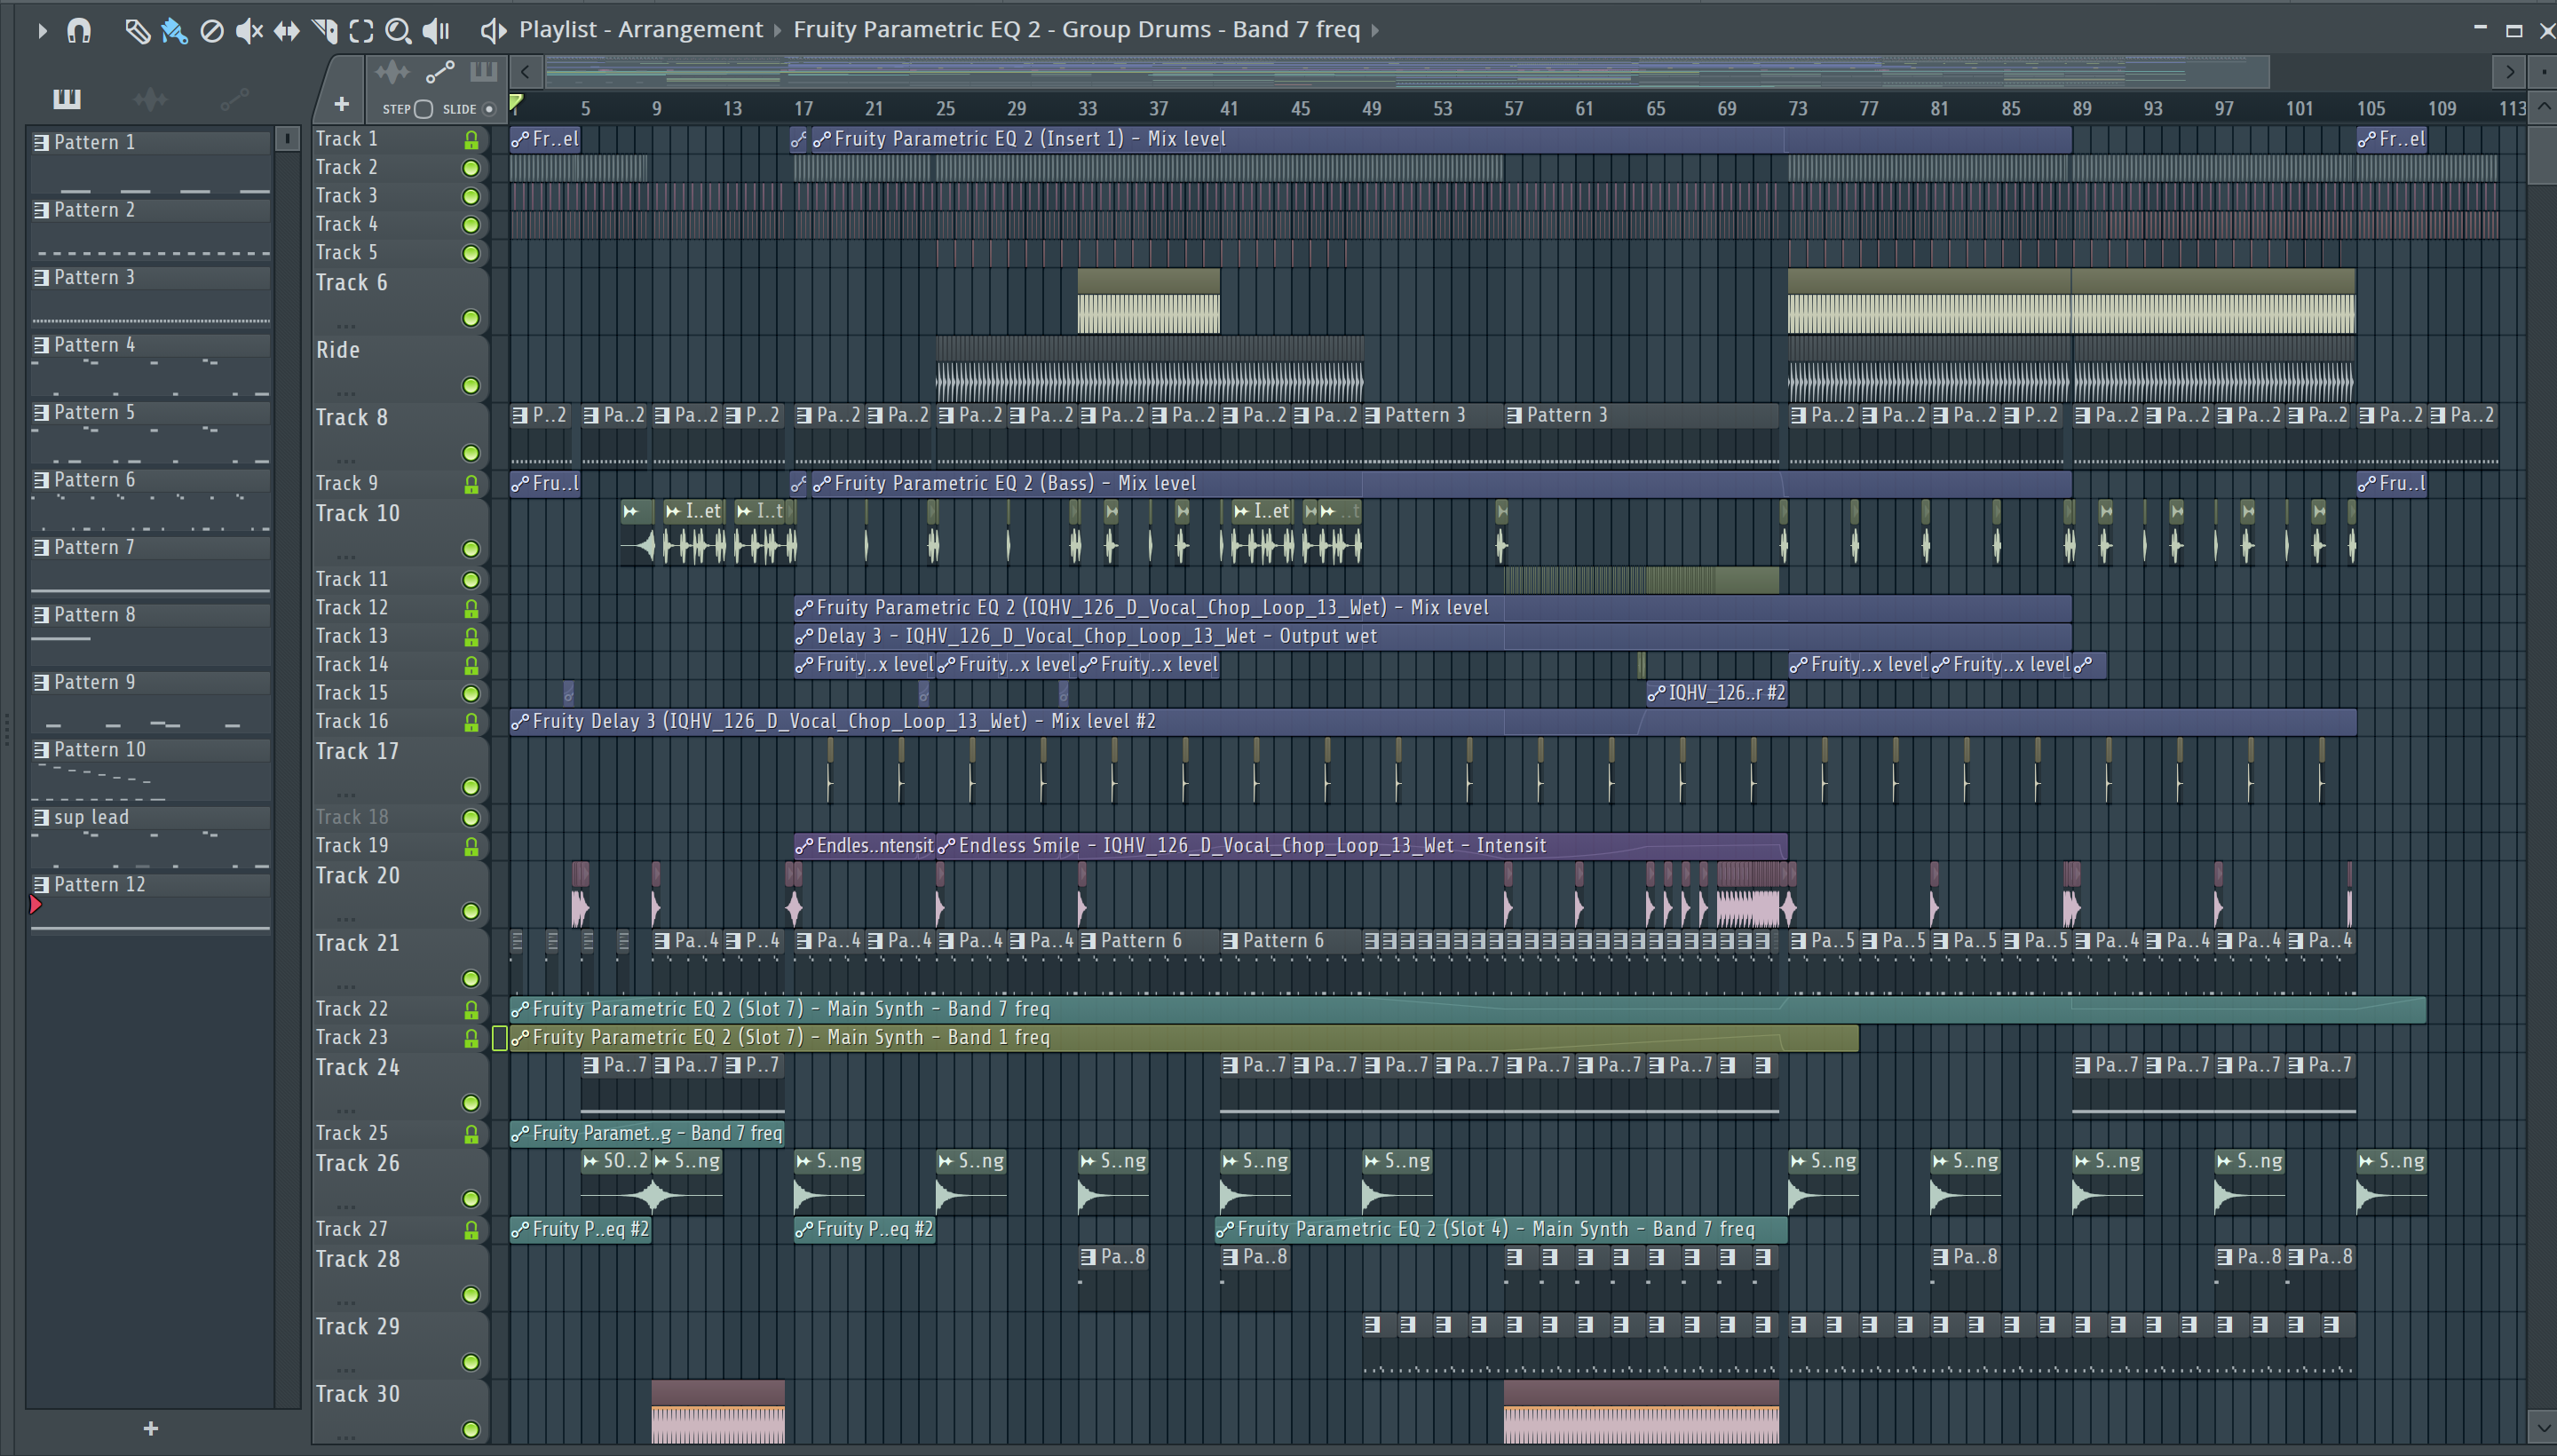
Task: Click the plus button beside STEP
Action: (x=341, y=104)
